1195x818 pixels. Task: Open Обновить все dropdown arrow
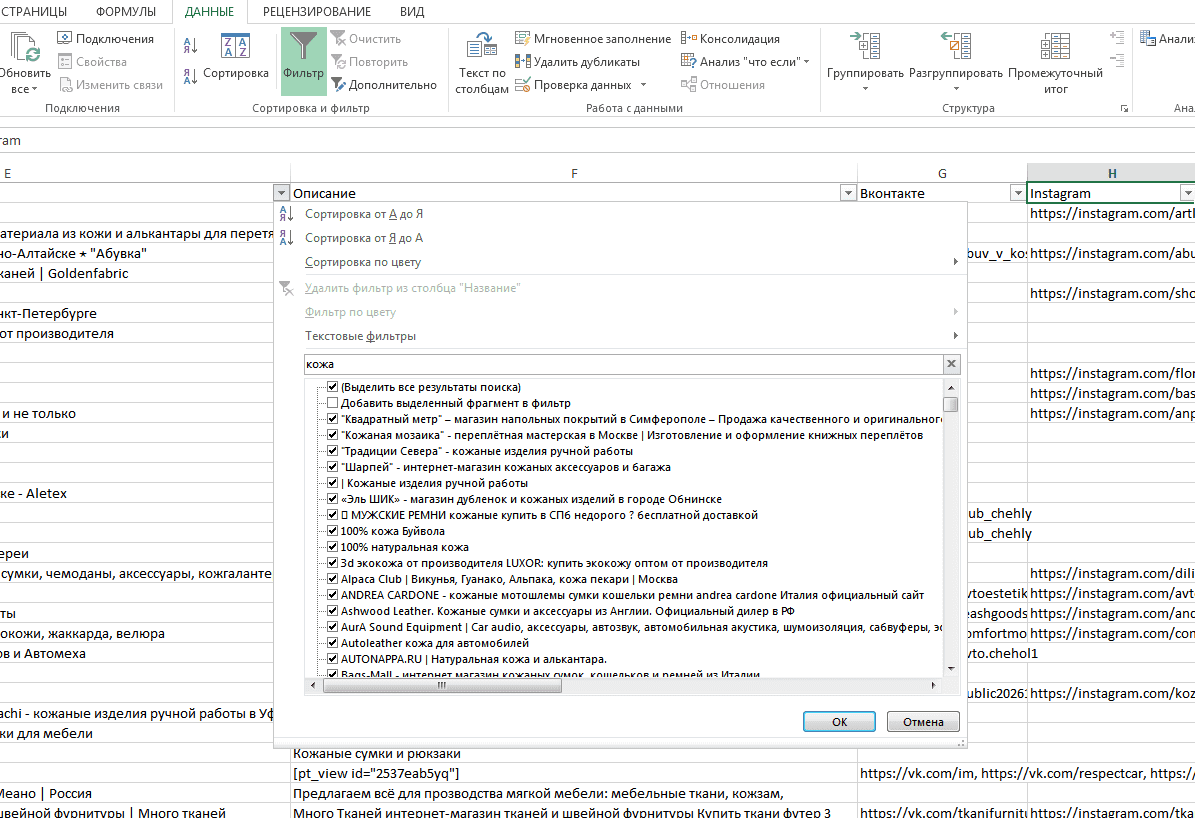pyautogui.click(x=35, y=90)
